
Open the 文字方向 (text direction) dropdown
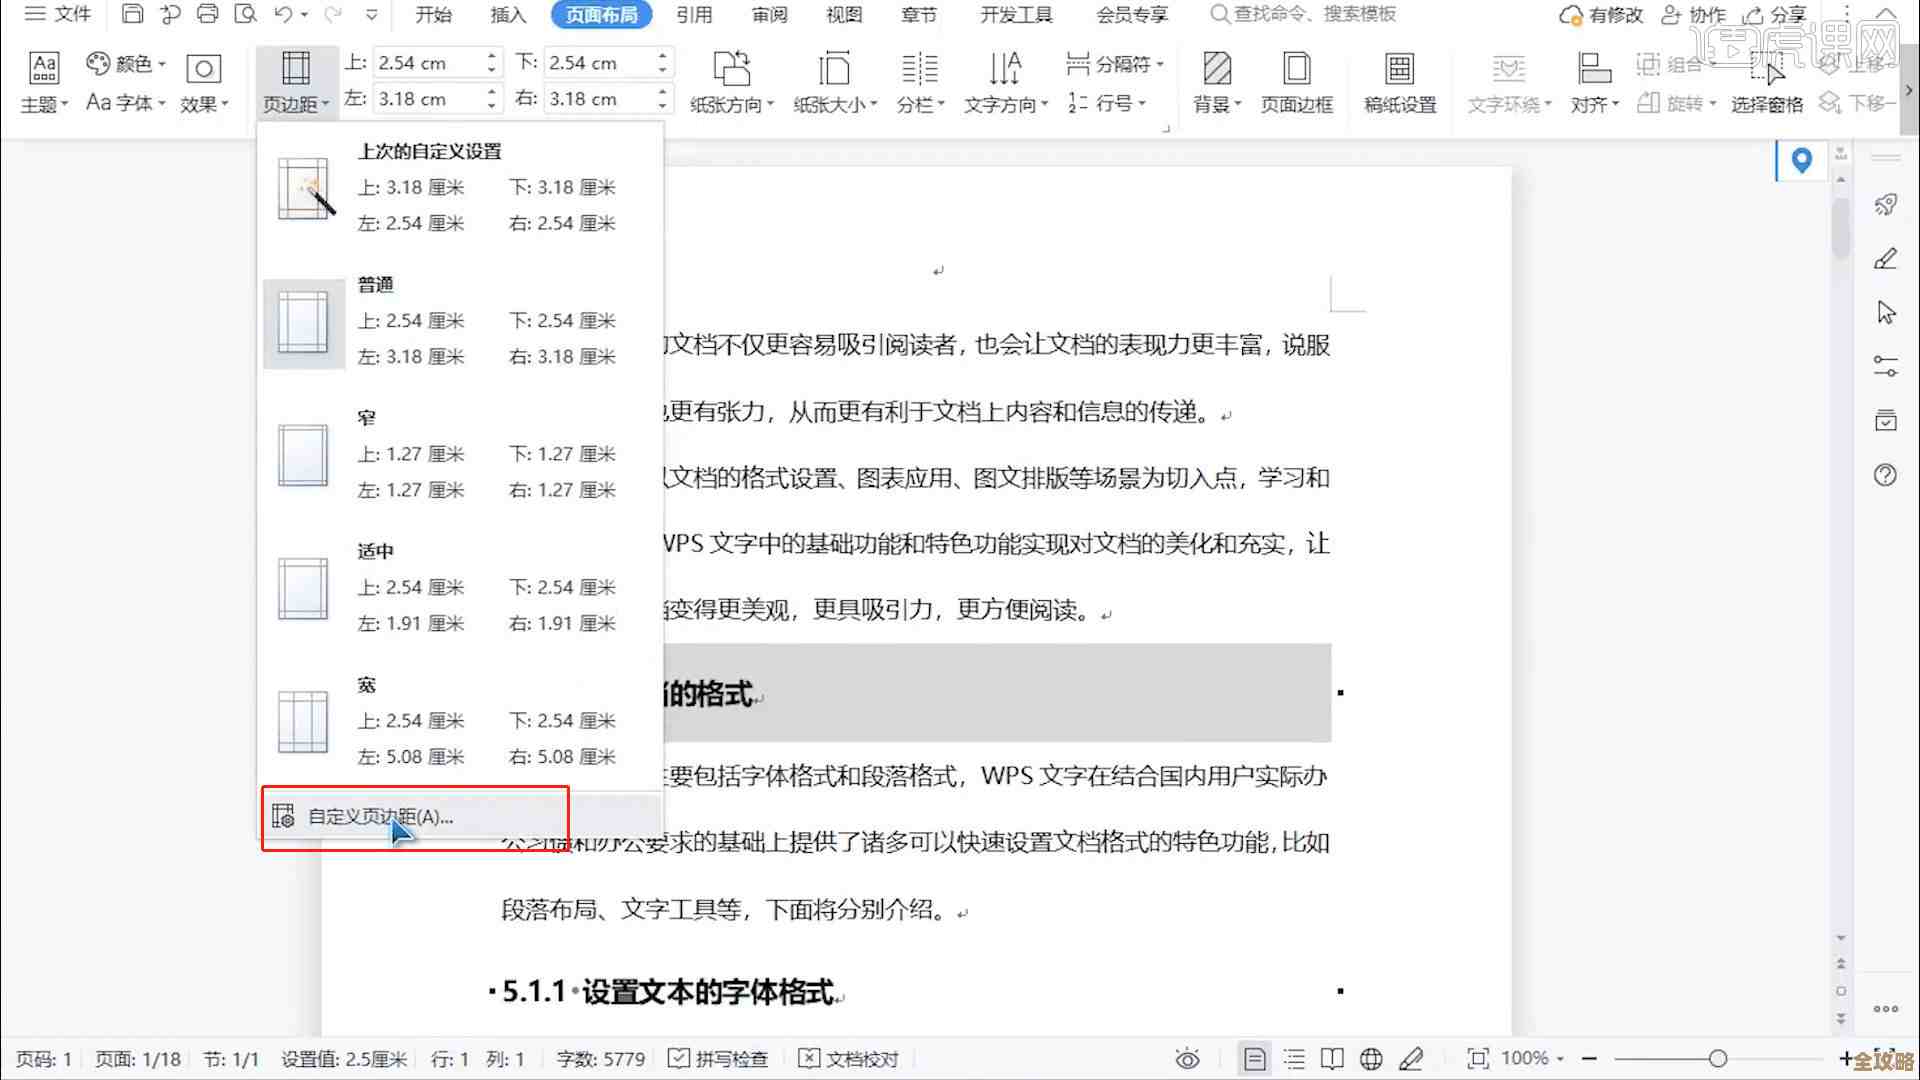1005,82
